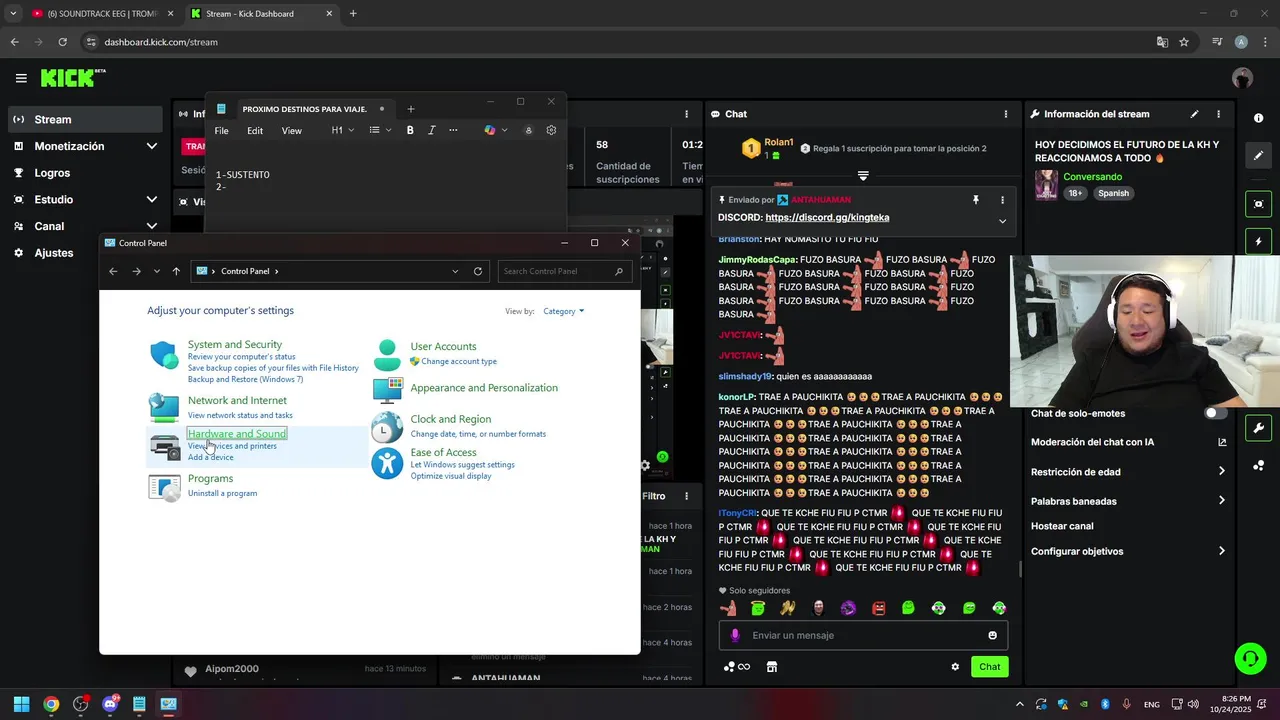Screen dimensions: 1280x720
Task: Open H1 heading dropdown in Notepad
Action: [x=342, y=130]
